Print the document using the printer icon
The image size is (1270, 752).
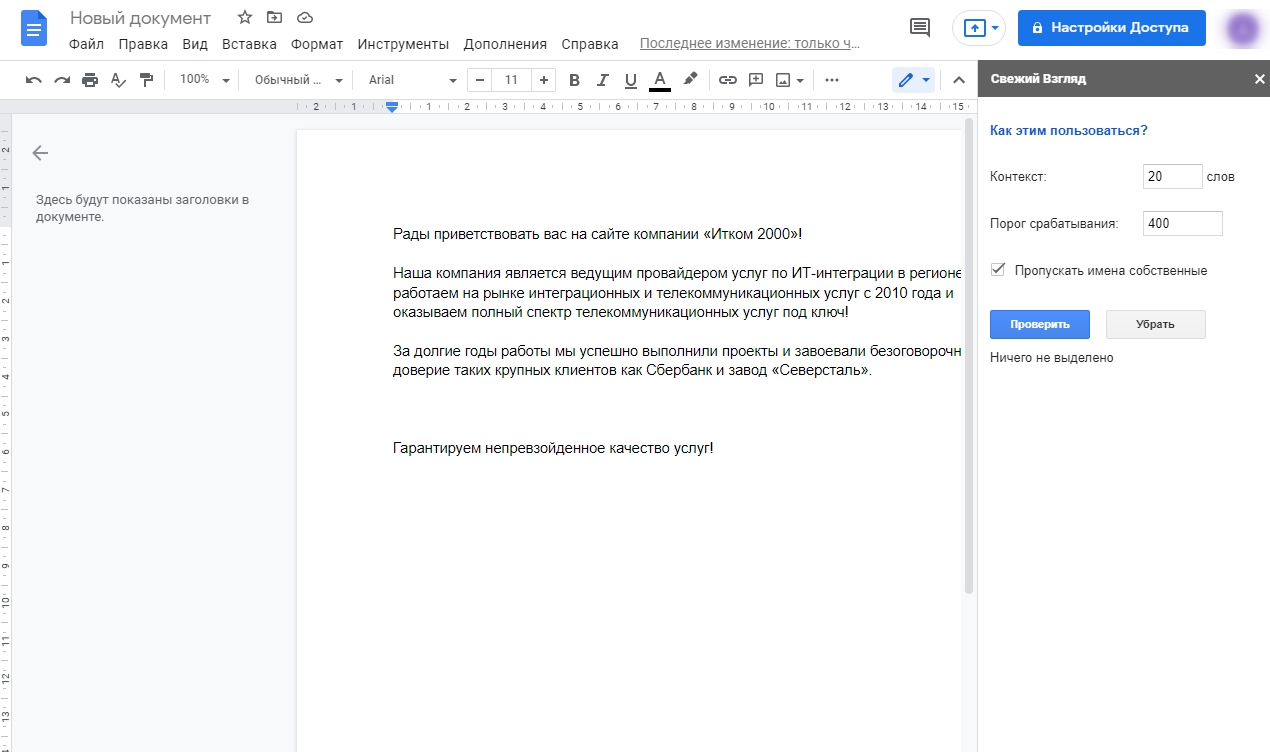[x=90, y=80]
